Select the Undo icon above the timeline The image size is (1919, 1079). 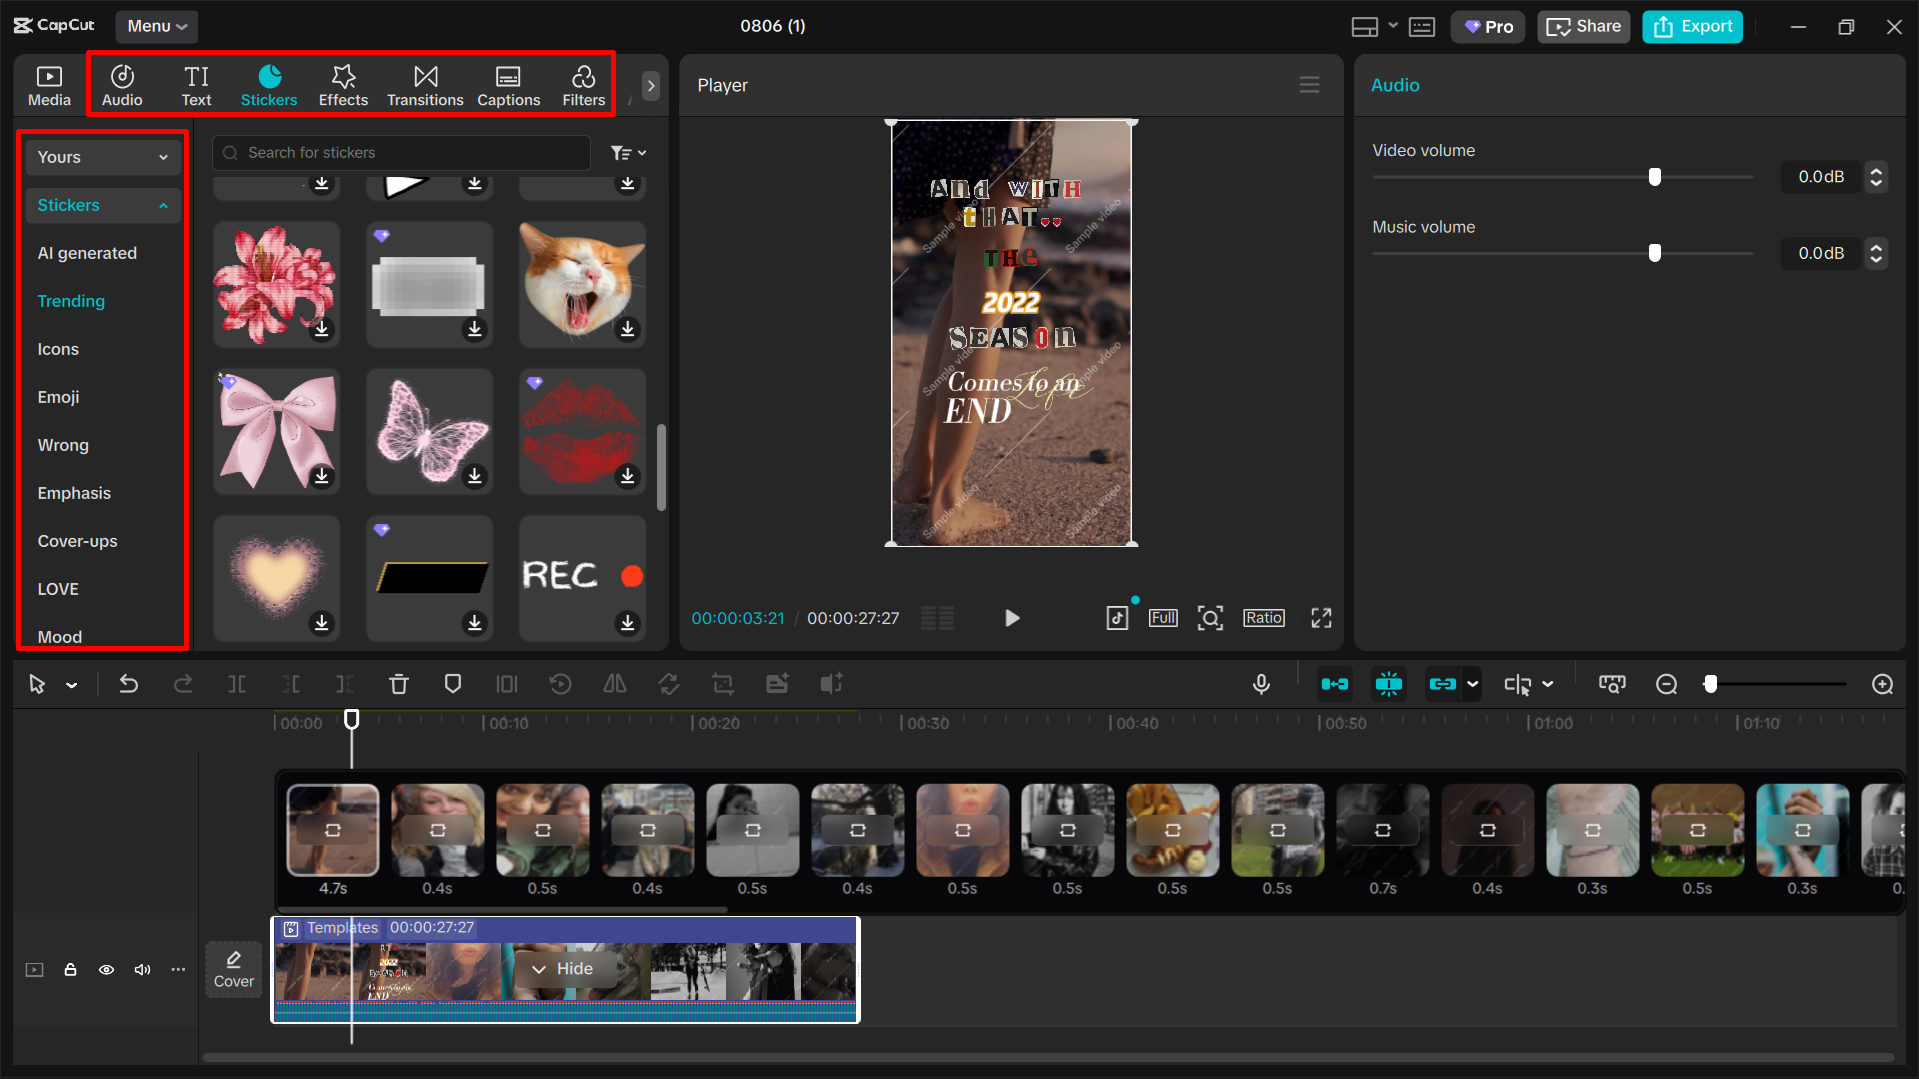coord(129,684)
